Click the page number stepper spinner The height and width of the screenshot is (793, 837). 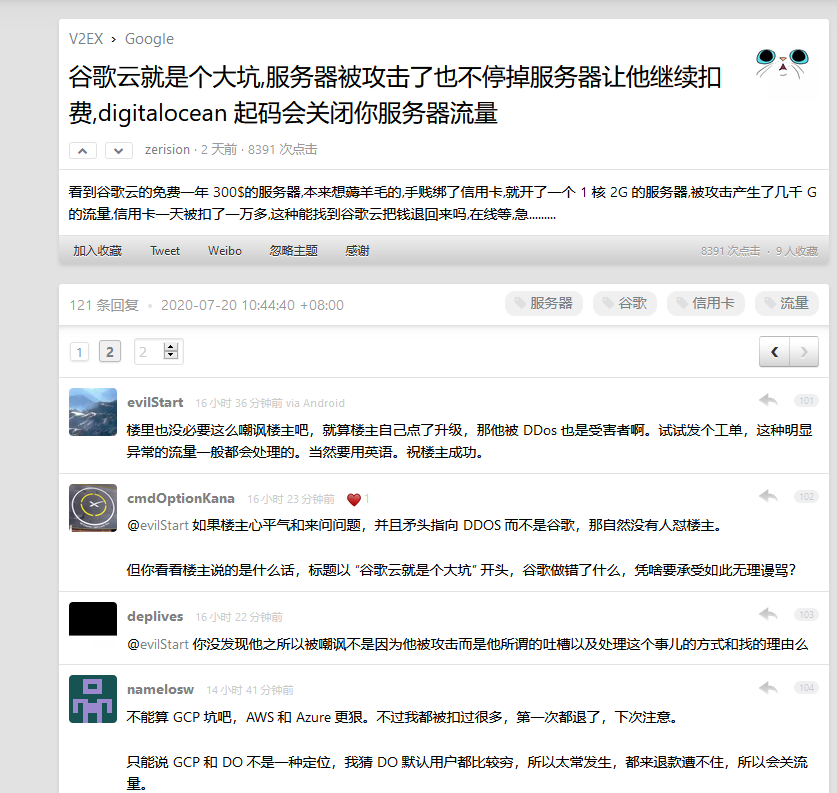[x=171, y=352]
